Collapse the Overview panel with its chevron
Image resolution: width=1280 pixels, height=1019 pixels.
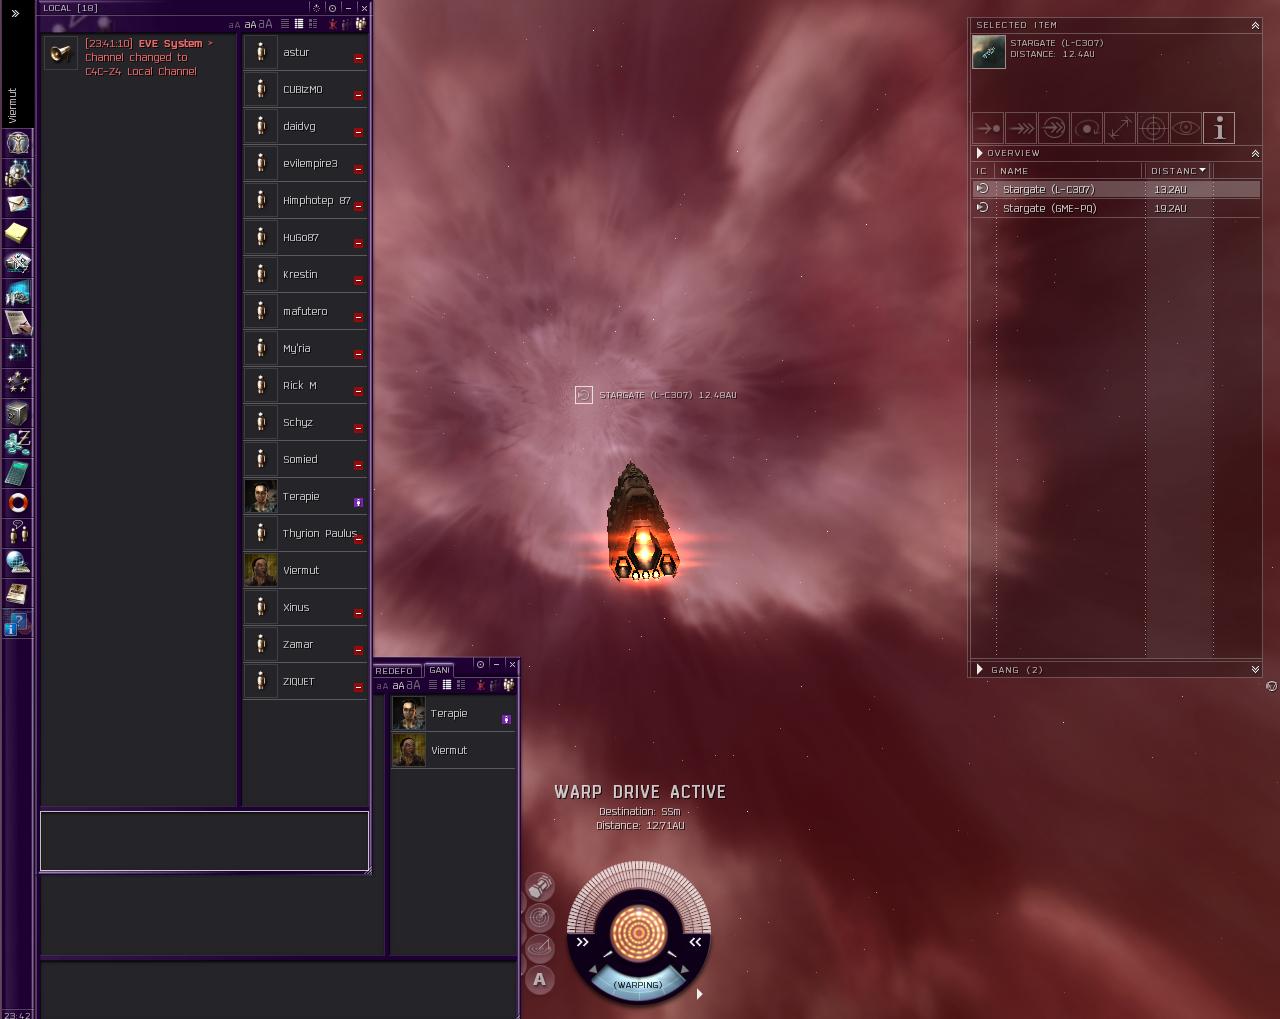click(x=1255, y=154)
